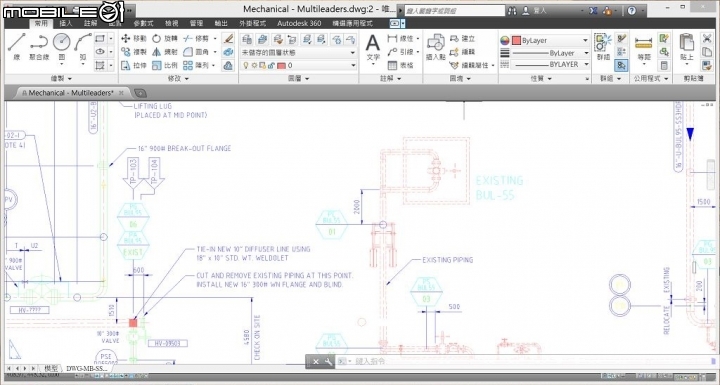
Task: Switch to Mechanical - Multileaders file tab
Action: tap(71, 93)
